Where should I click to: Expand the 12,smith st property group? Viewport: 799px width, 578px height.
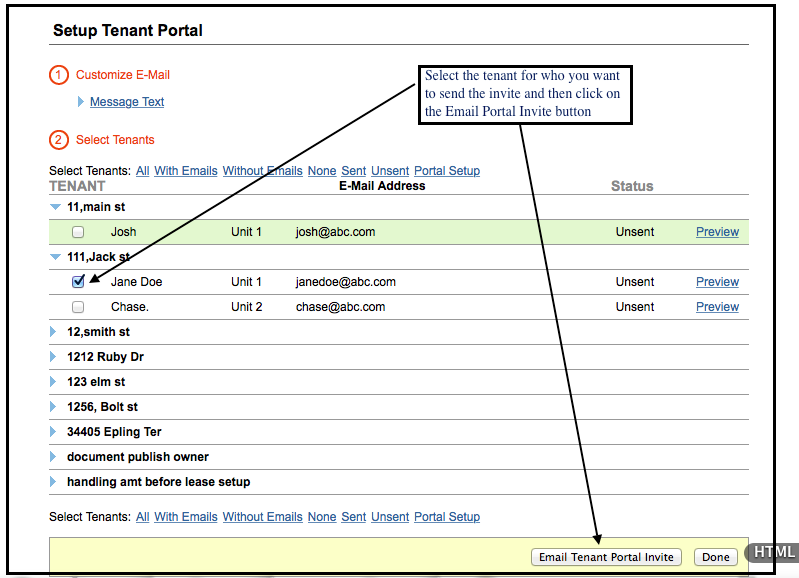point(53,332)
